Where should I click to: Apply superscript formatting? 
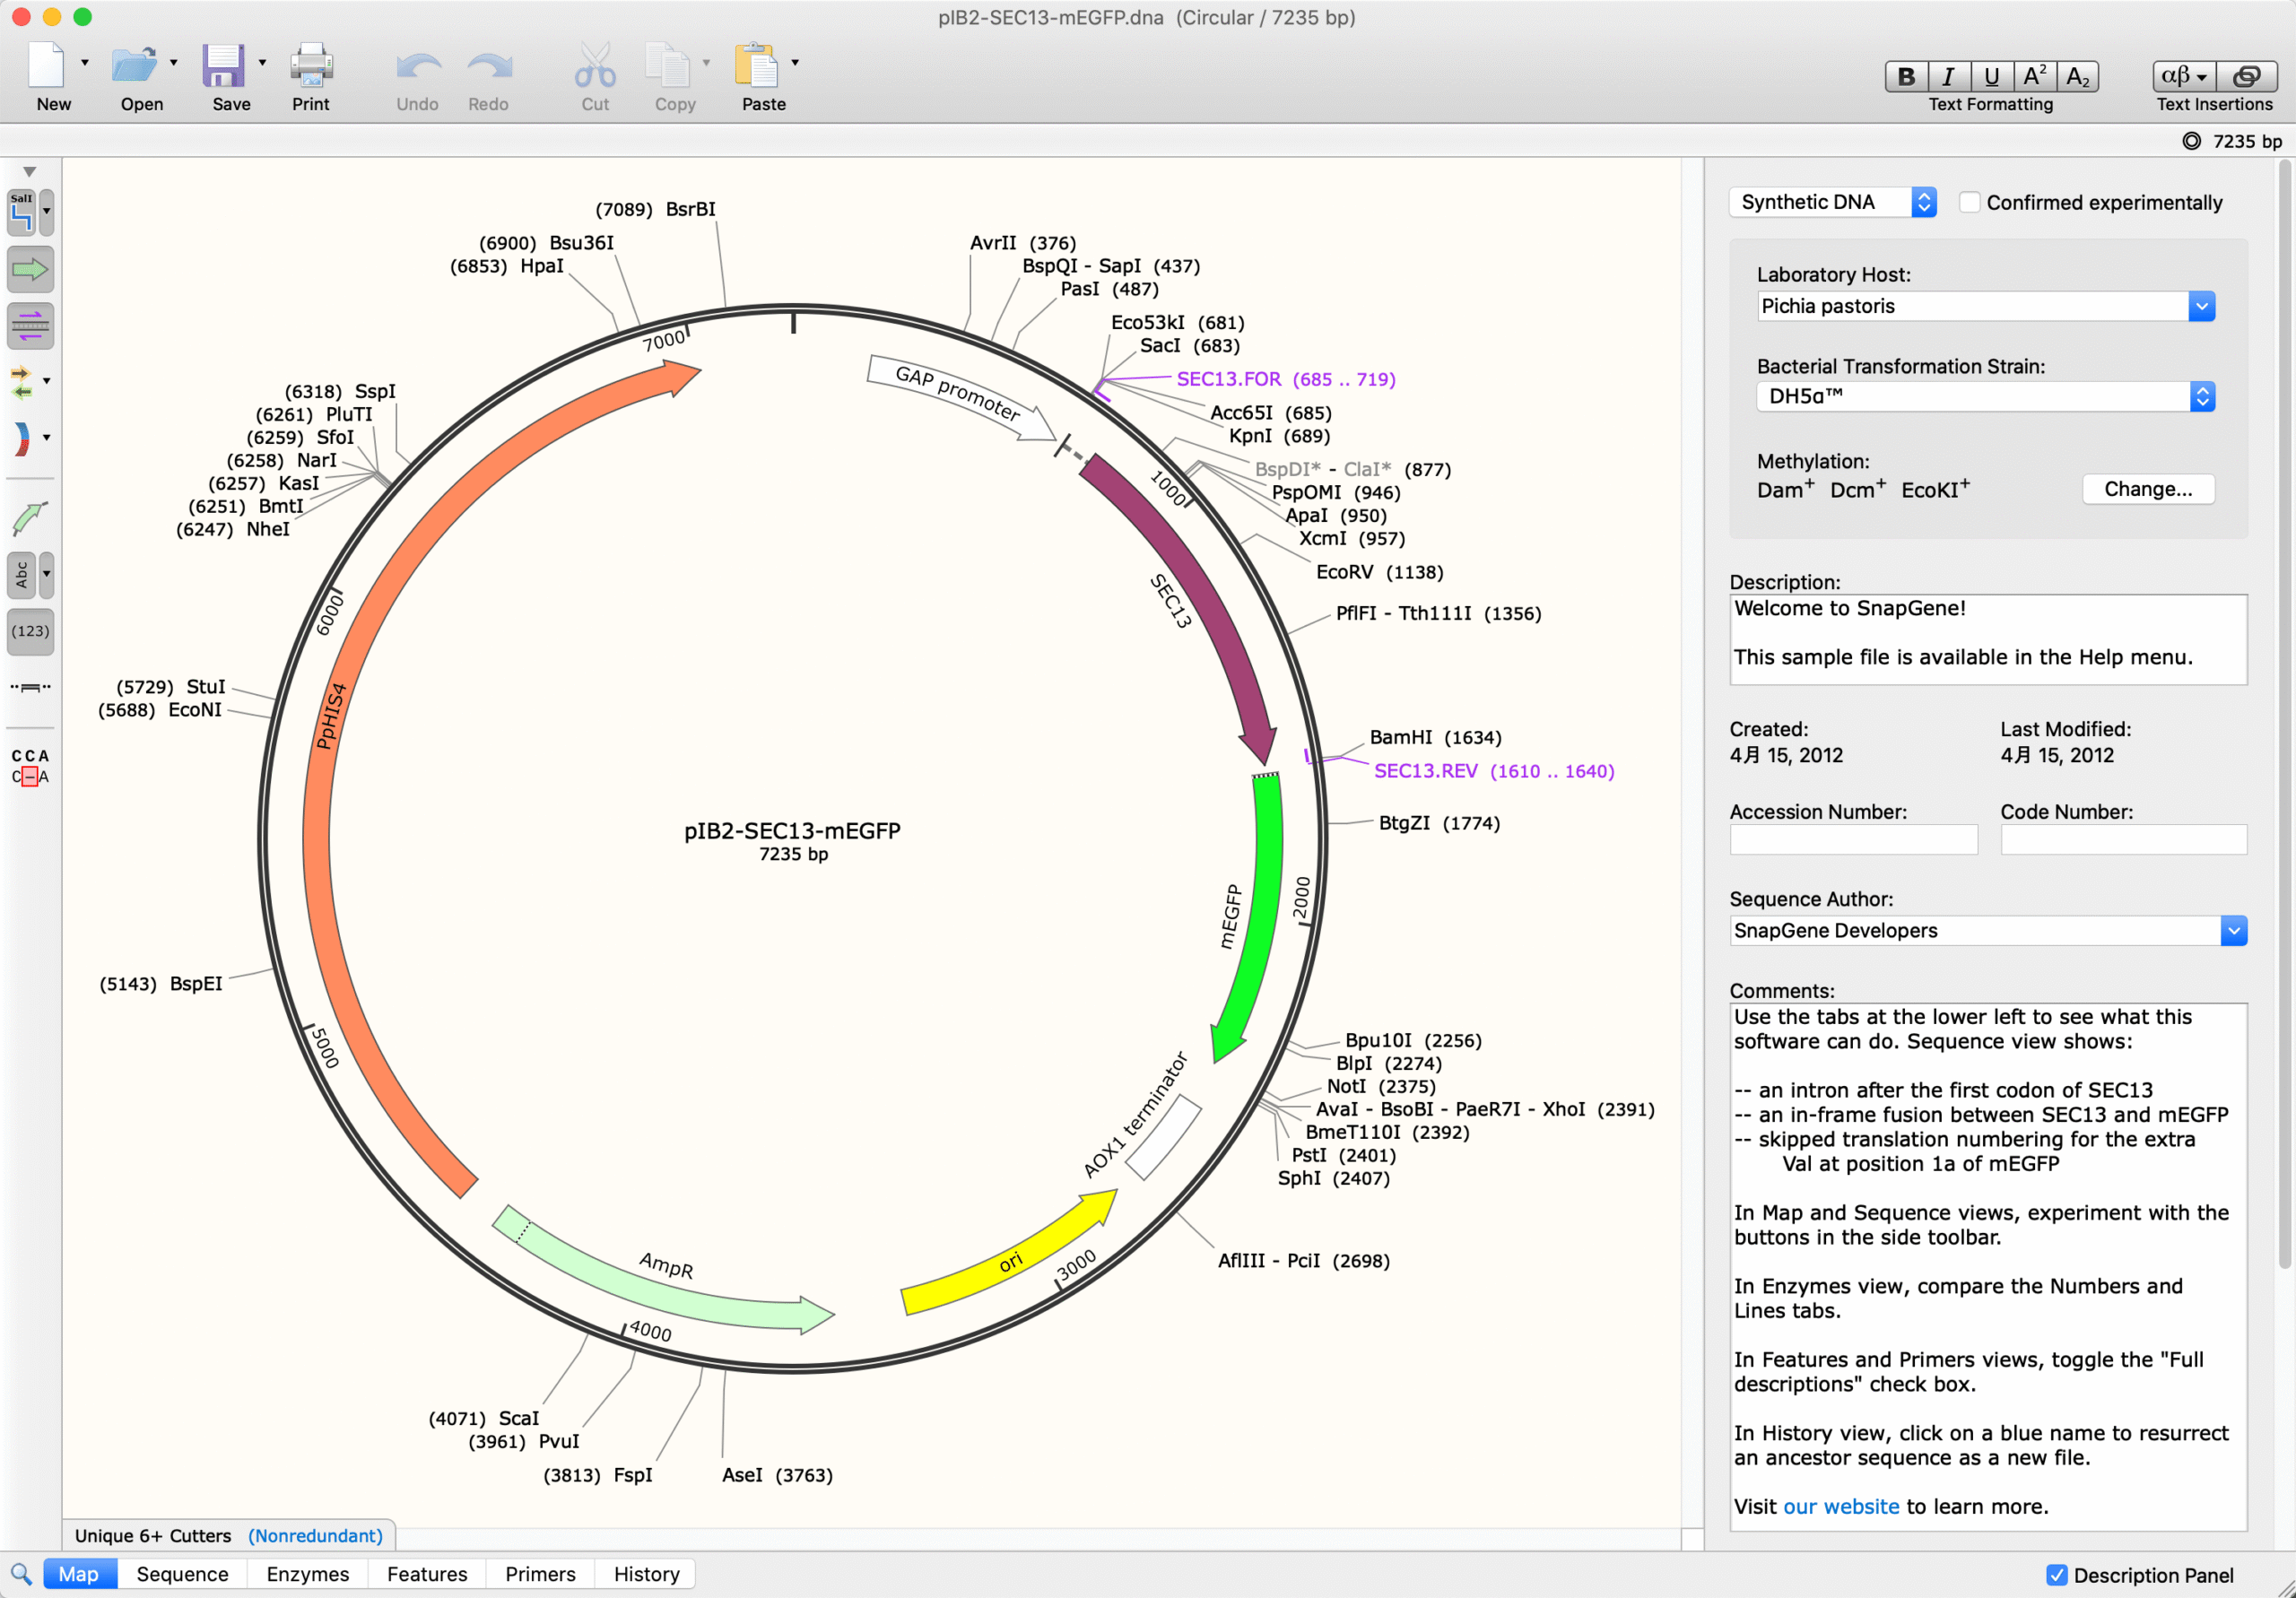[2034, 76]
